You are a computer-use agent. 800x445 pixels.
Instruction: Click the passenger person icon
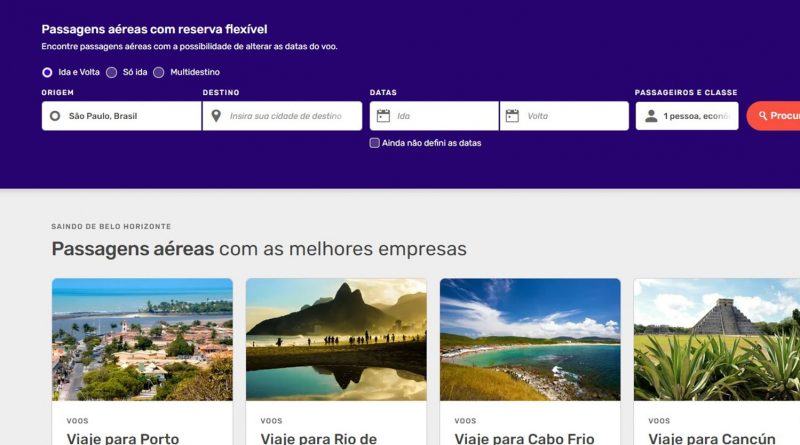point(651,116)
